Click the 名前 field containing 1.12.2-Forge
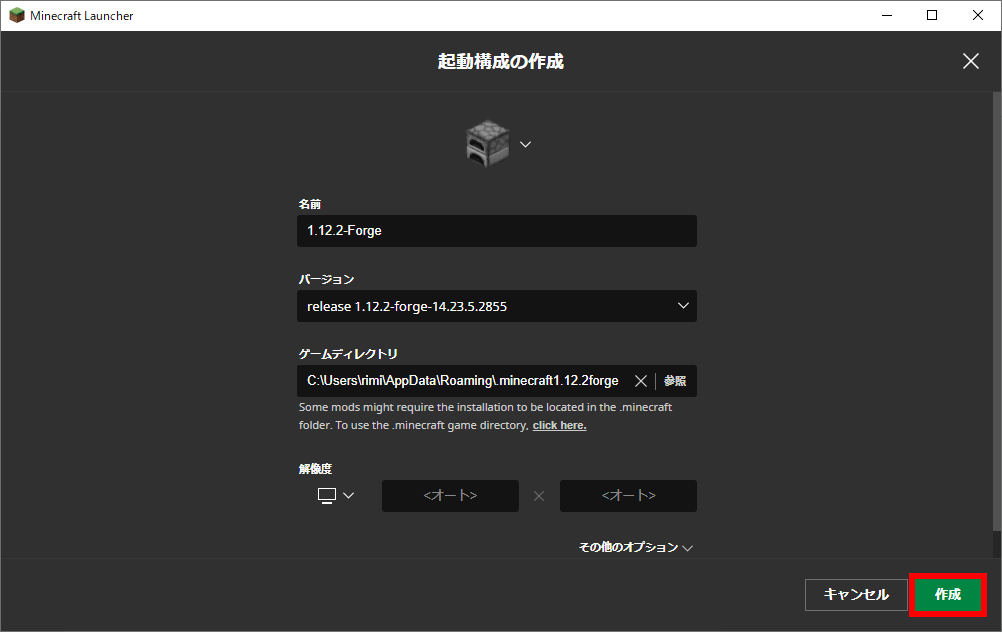The height and width of the screenshot is (632, 1002). pyautogui.click(x=497, y=230)
